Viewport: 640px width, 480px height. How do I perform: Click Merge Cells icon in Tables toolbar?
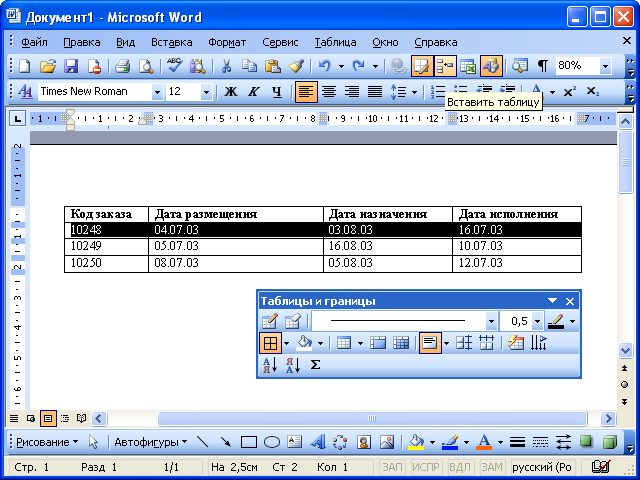(378, 343)
